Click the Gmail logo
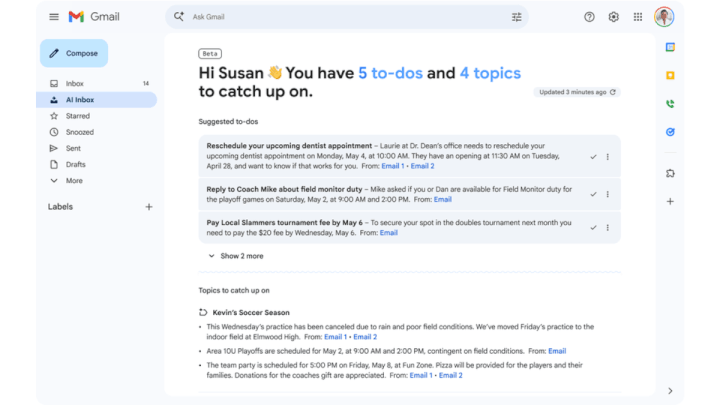 point(94,17)
